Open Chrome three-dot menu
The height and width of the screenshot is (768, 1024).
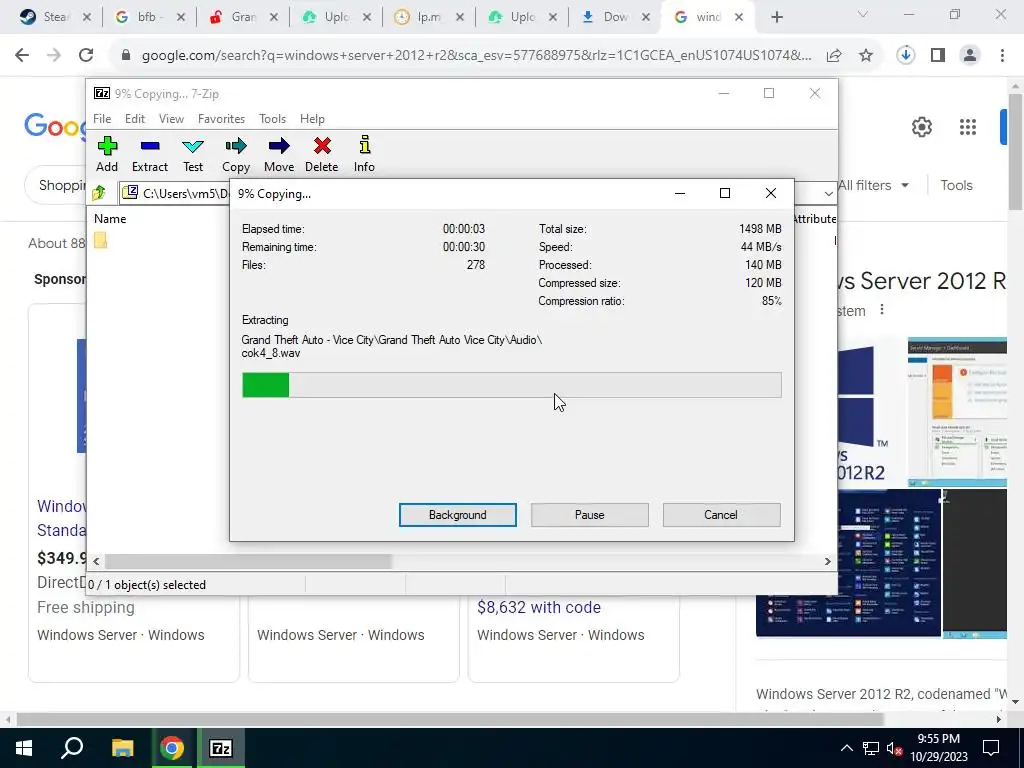click(x=1002, y=56)
